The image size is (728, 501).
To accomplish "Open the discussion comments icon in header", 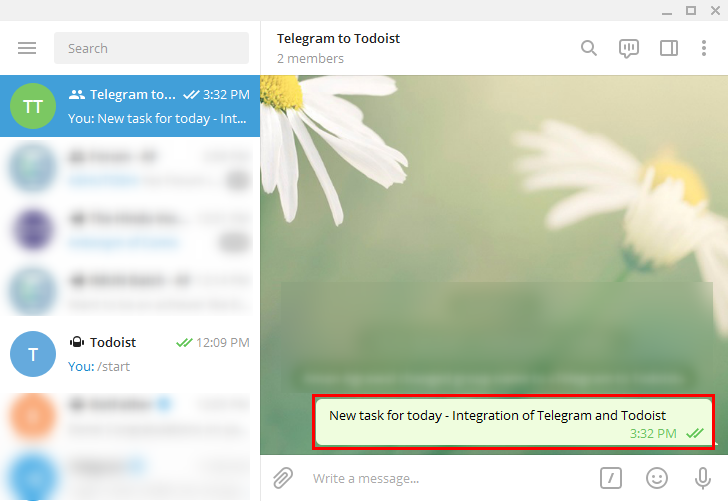I will click(x=629, y=48).
